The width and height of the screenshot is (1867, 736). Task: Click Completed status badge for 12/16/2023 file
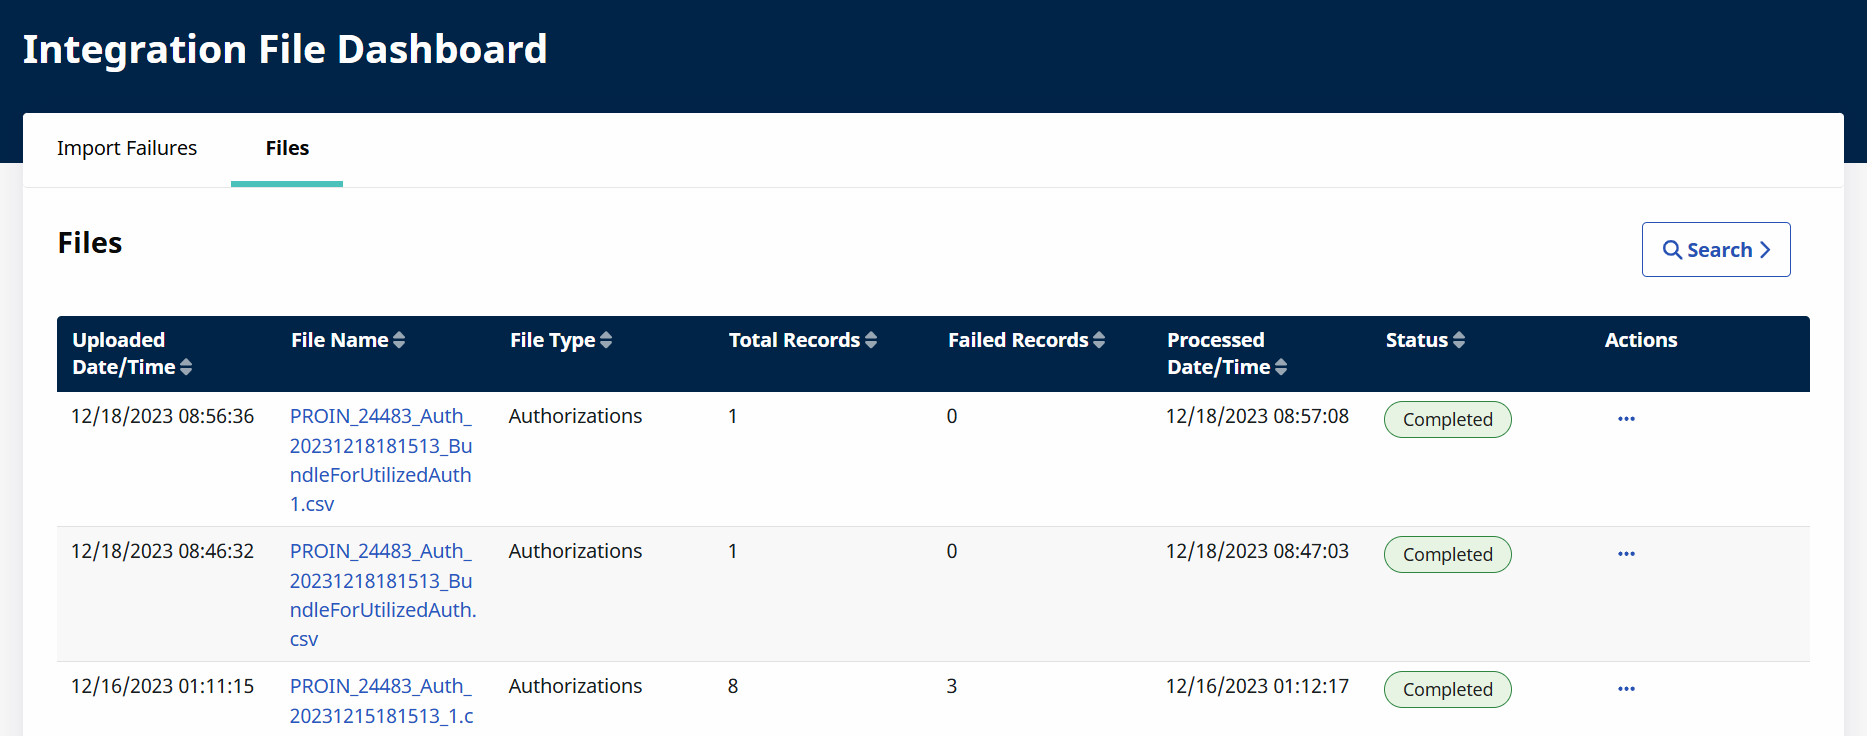(1447, 690)
